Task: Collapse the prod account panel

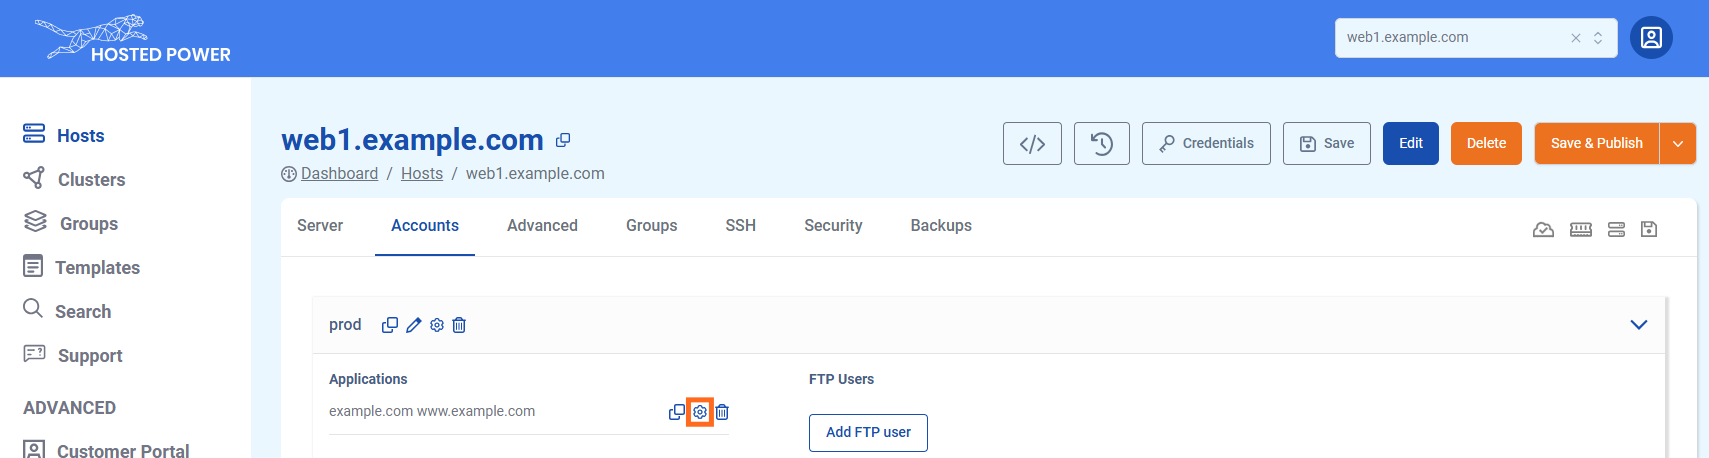Action: (x=1638, y=325)
